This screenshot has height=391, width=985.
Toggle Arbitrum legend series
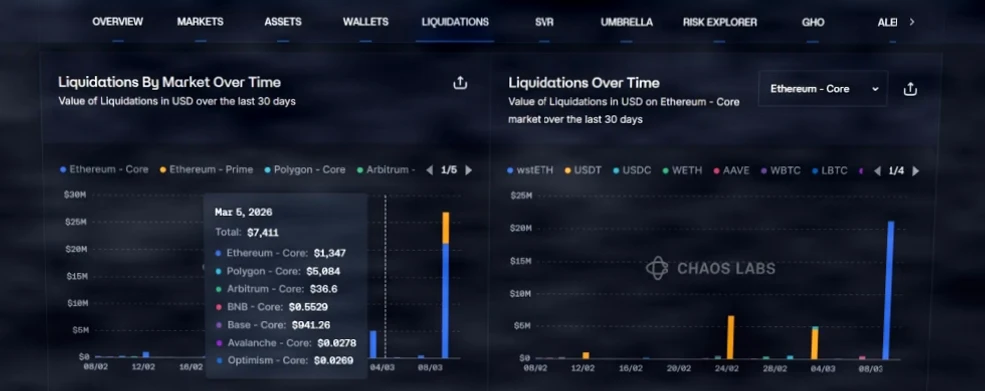pyautogui.click(x=386, y=170)
